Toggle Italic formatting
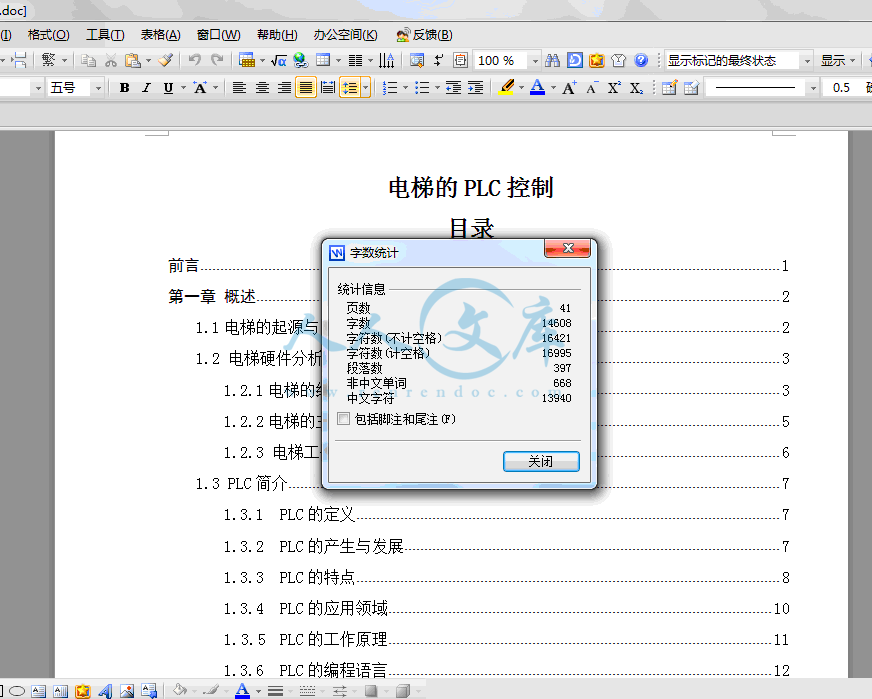Screen dimensions: 872x699 tap(146, 87)
